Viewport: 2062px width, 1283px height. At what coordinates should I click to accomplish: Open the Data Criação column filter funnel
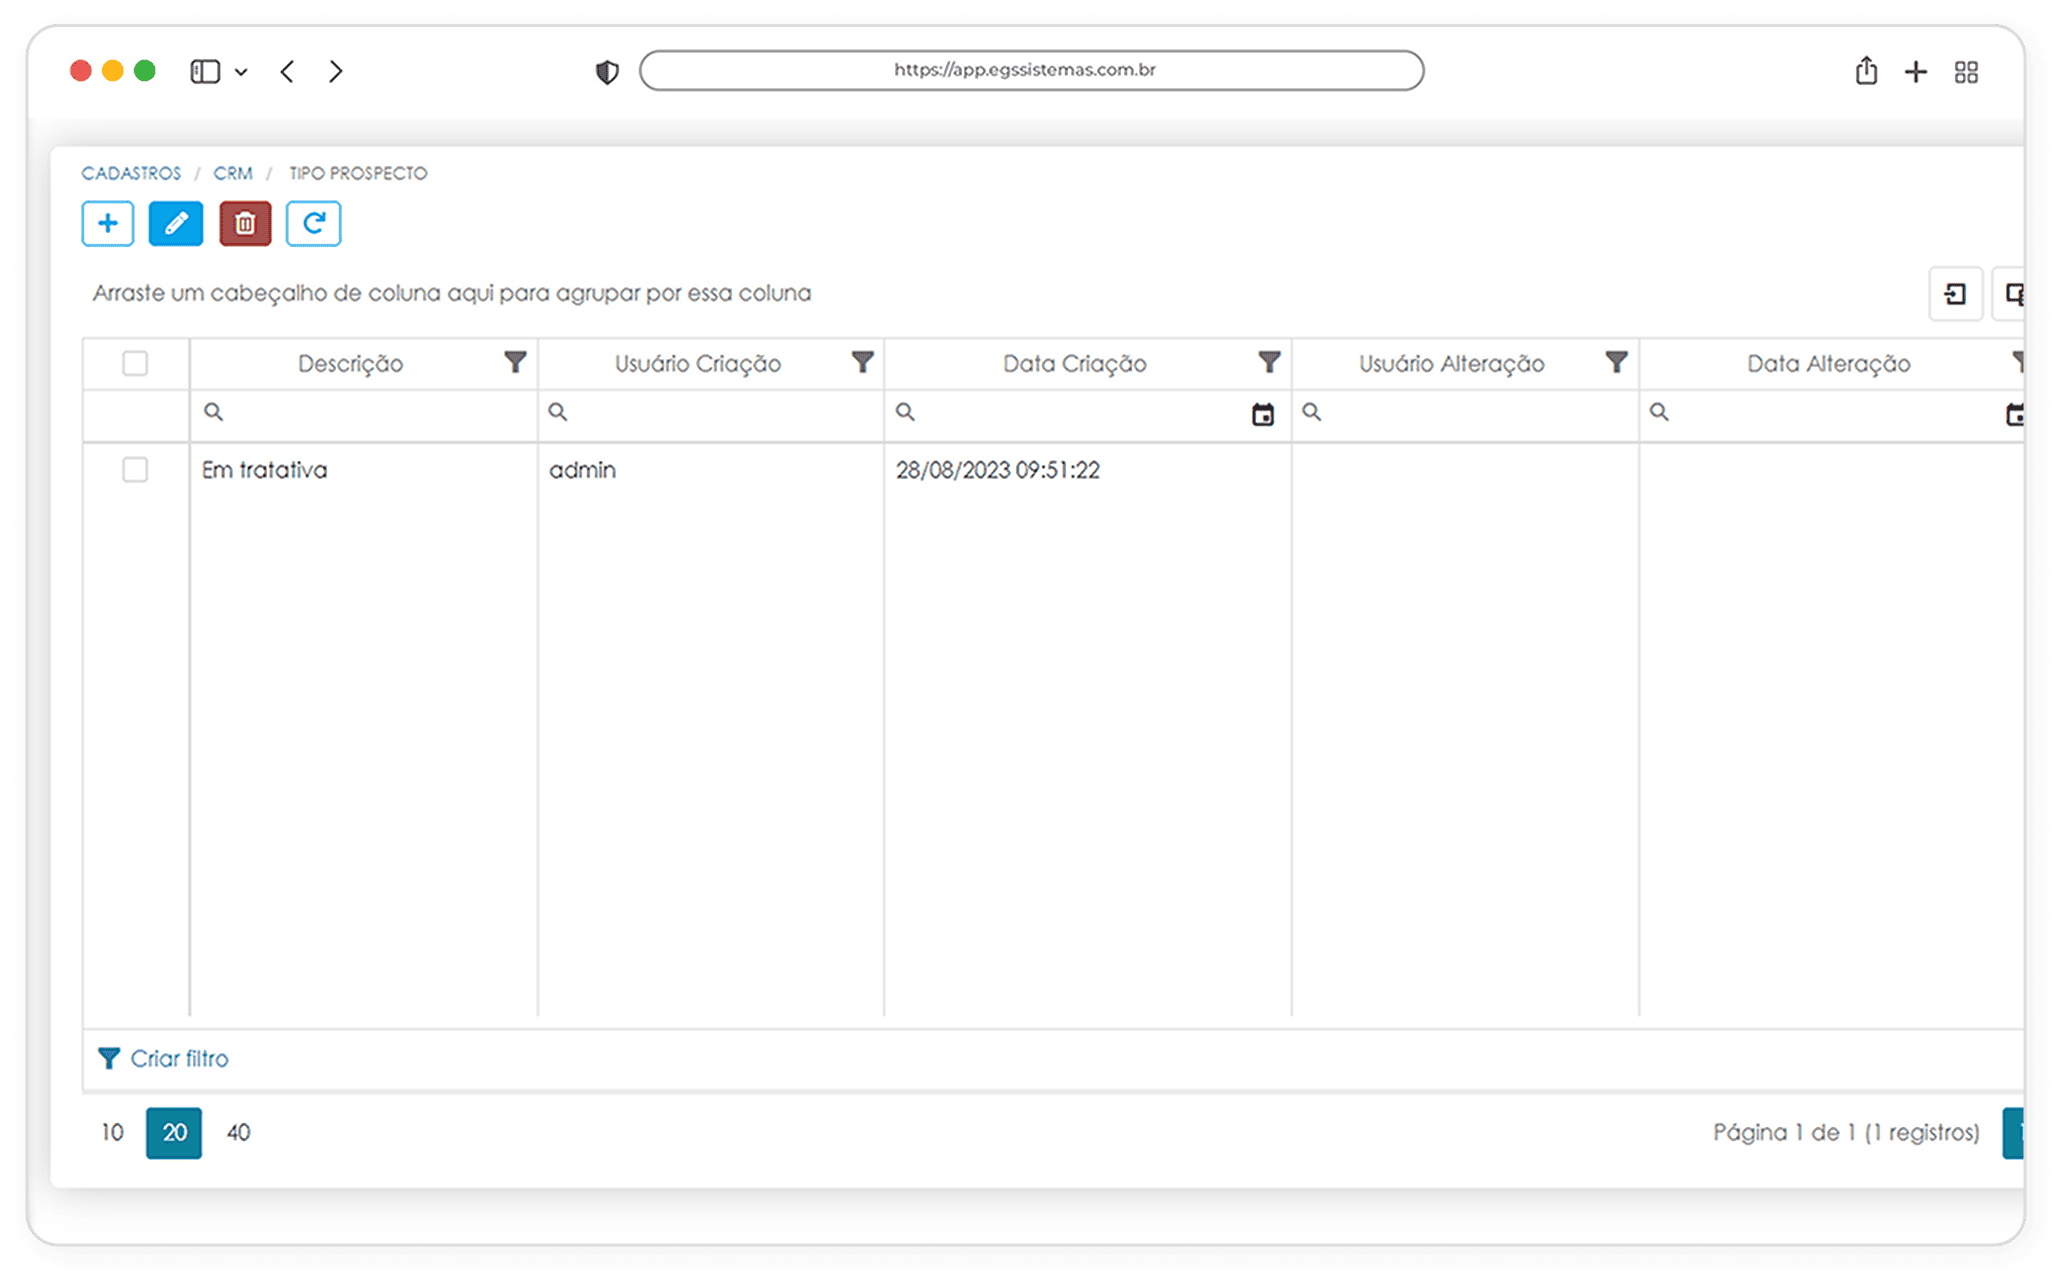1269,362
